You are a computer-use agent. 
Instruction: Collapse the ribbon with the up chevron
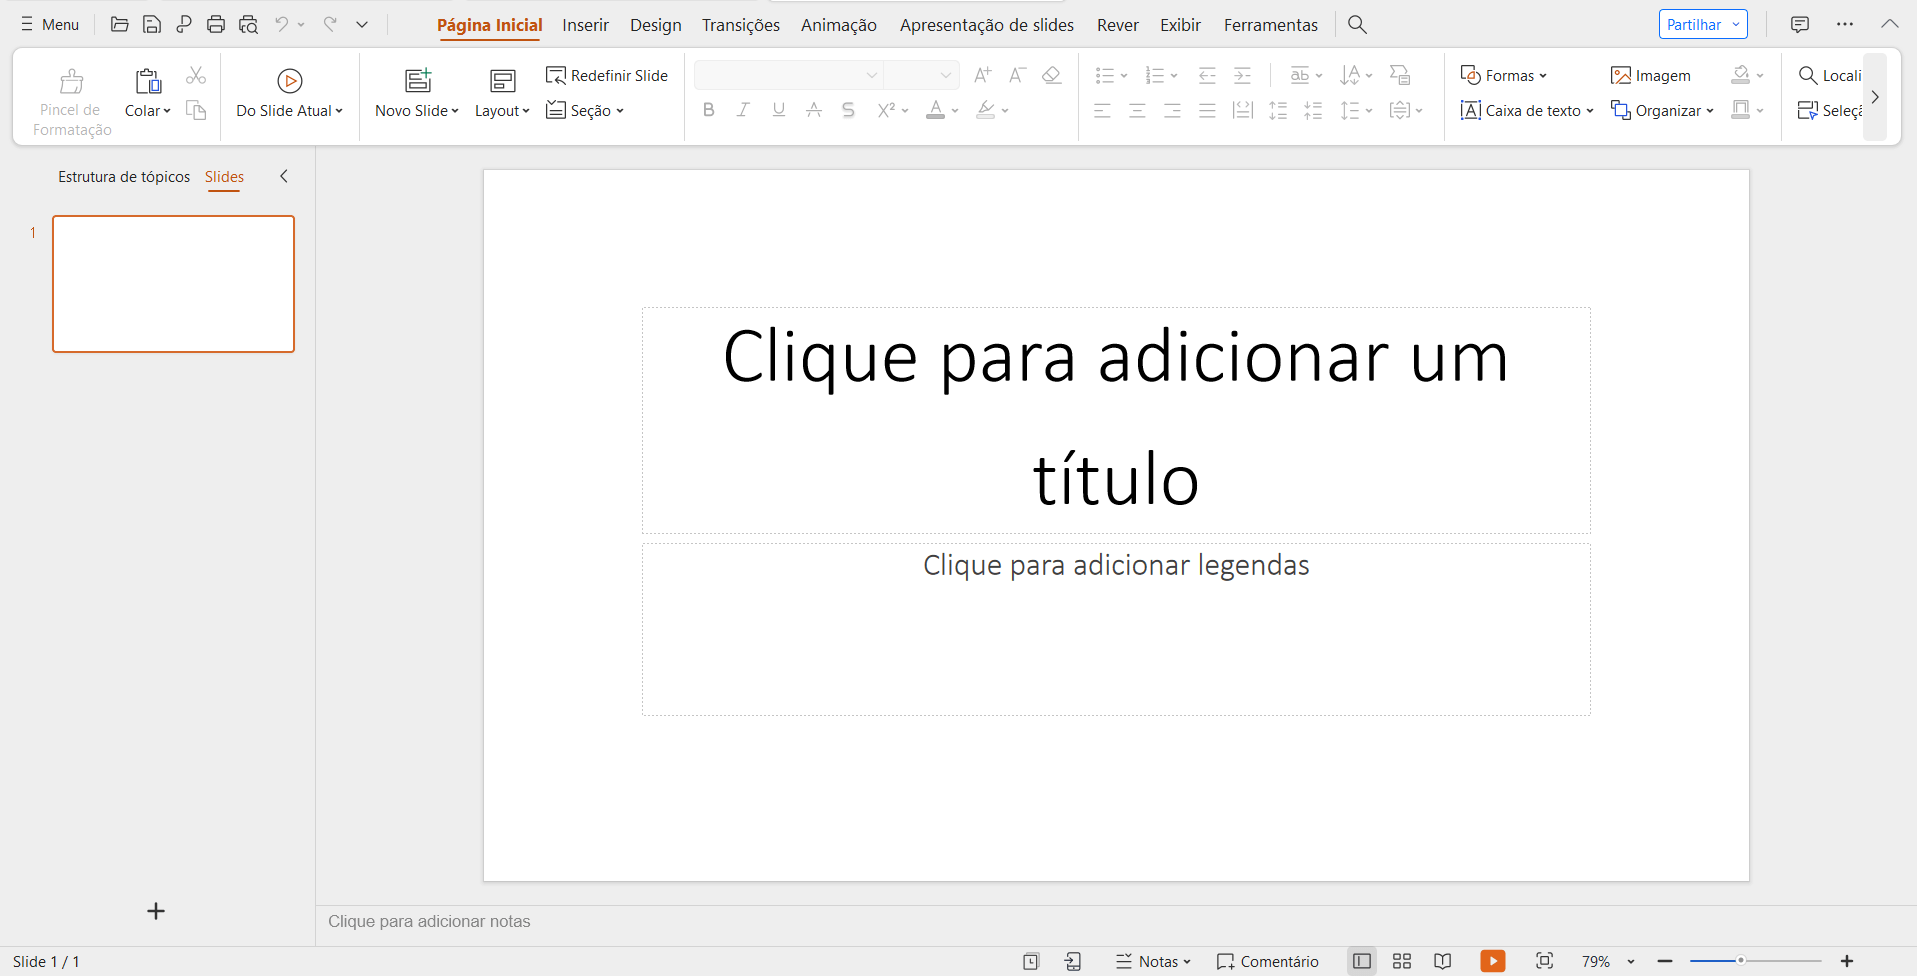pos(1889,24)
